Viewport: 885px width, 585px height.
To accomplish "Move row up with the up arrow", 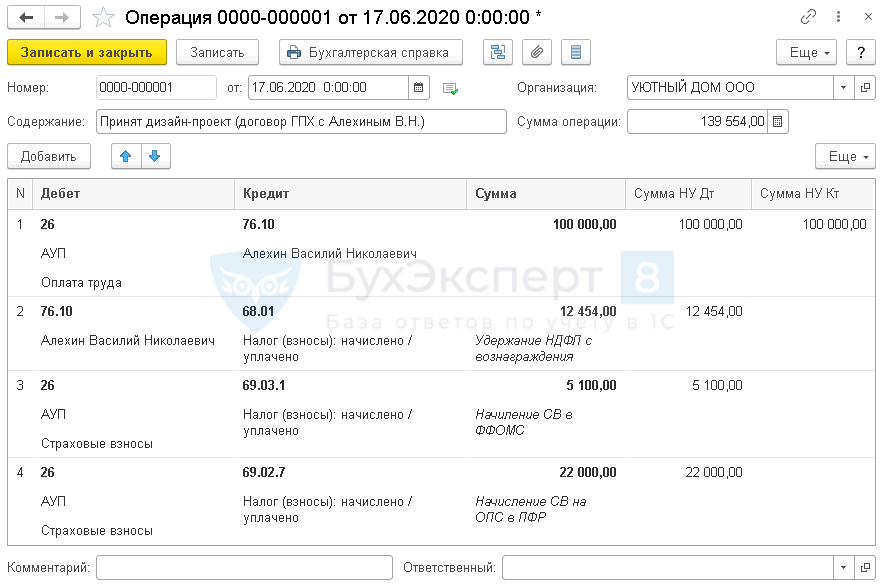I will click(x=125, y=156).
